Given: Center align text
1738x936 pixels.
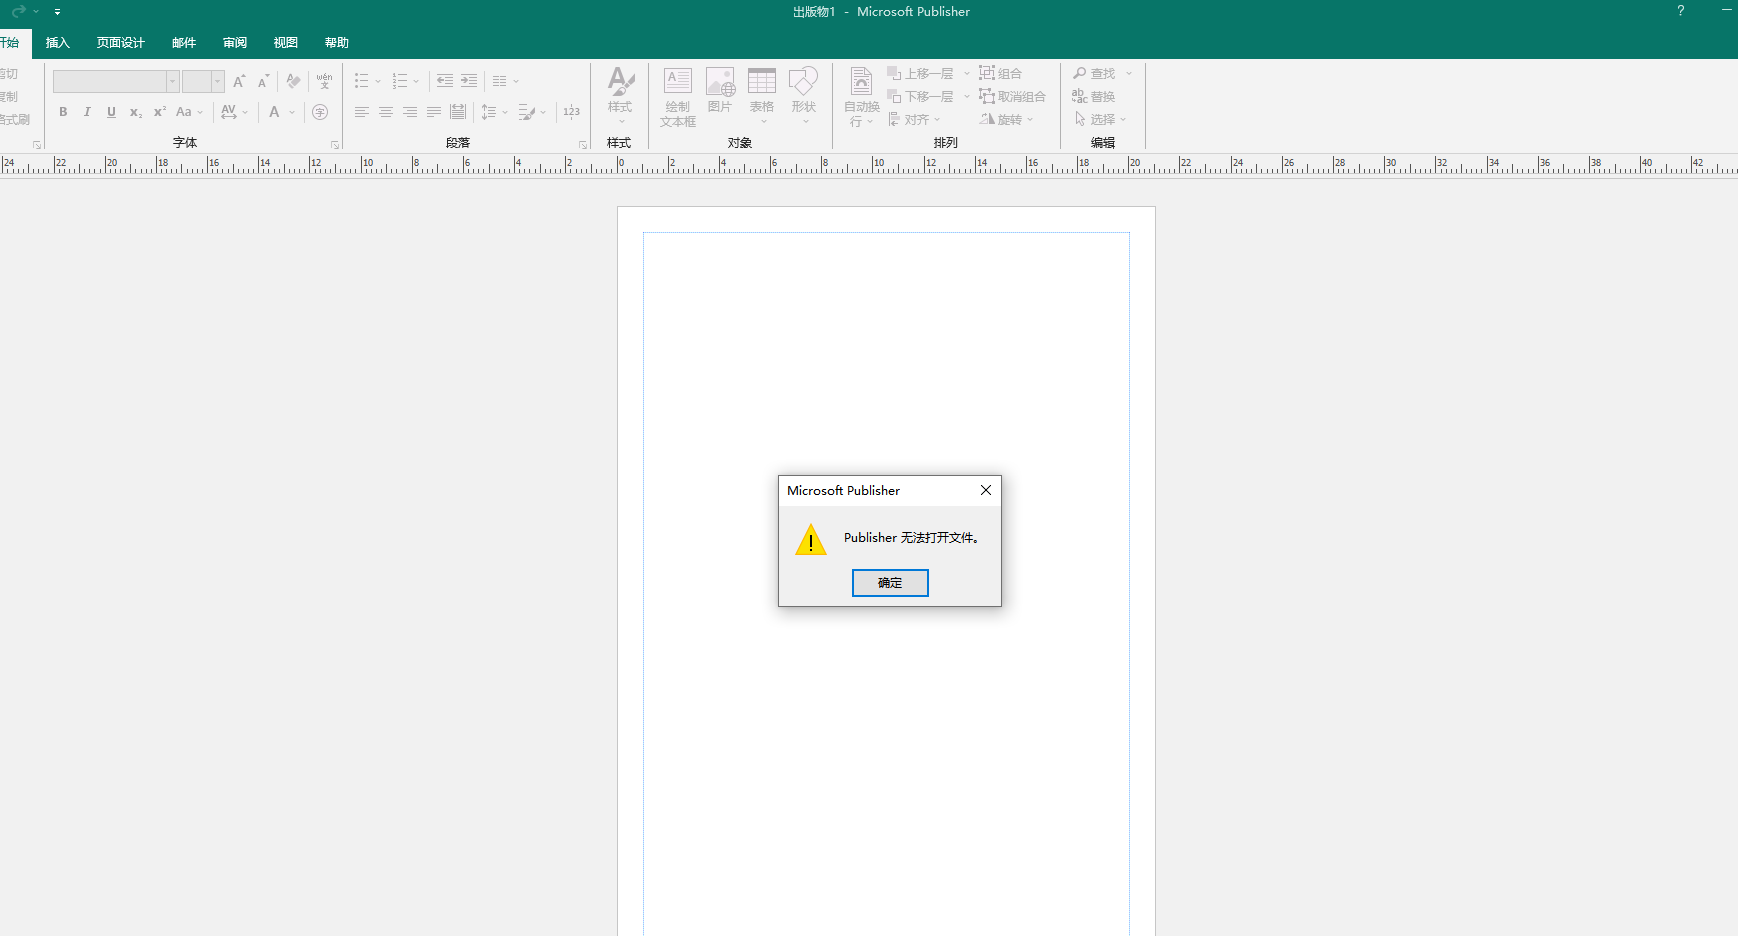Looking at the screenshot, I should pos(386,112).
